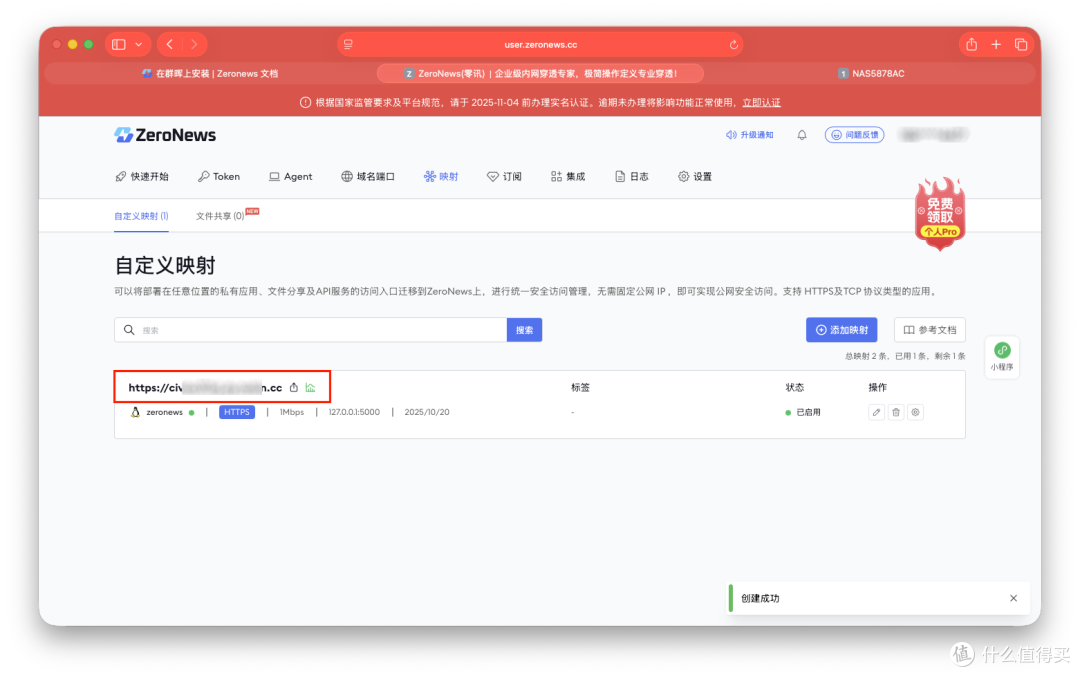Open the Token menu
Viewport: 1080px width, 677px height.
219,176
